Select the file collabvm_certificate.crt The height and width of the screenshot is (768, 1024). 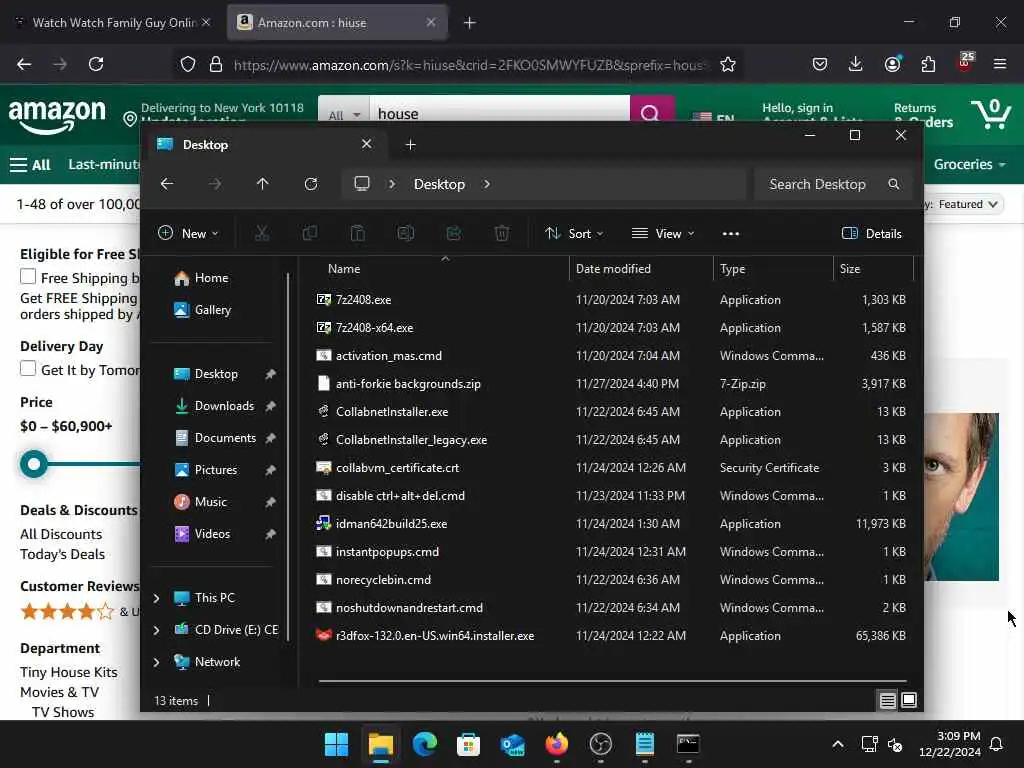point(397,468)
